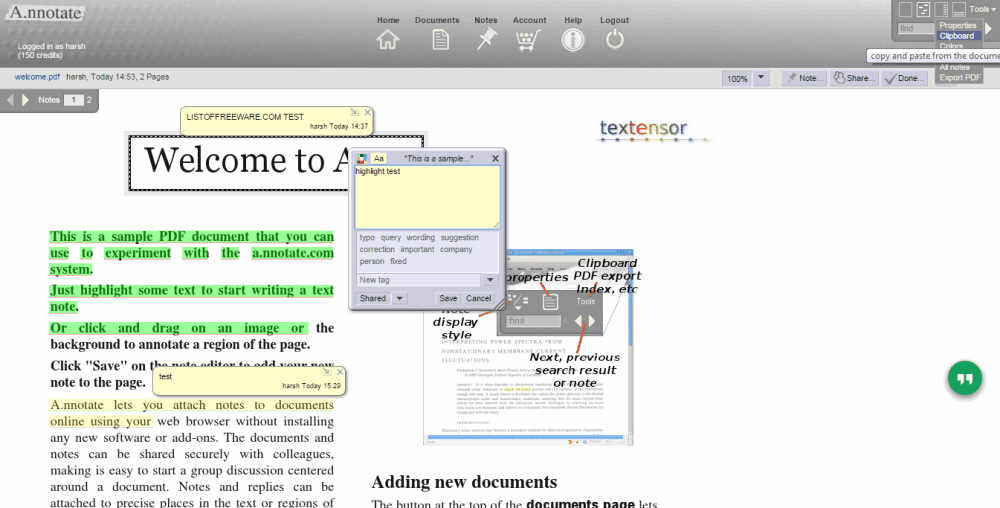Go to previous page arrow in Notes bar
Image resolution: width=1000 pixels, height=508 pixels.
(x=10, y=100)
